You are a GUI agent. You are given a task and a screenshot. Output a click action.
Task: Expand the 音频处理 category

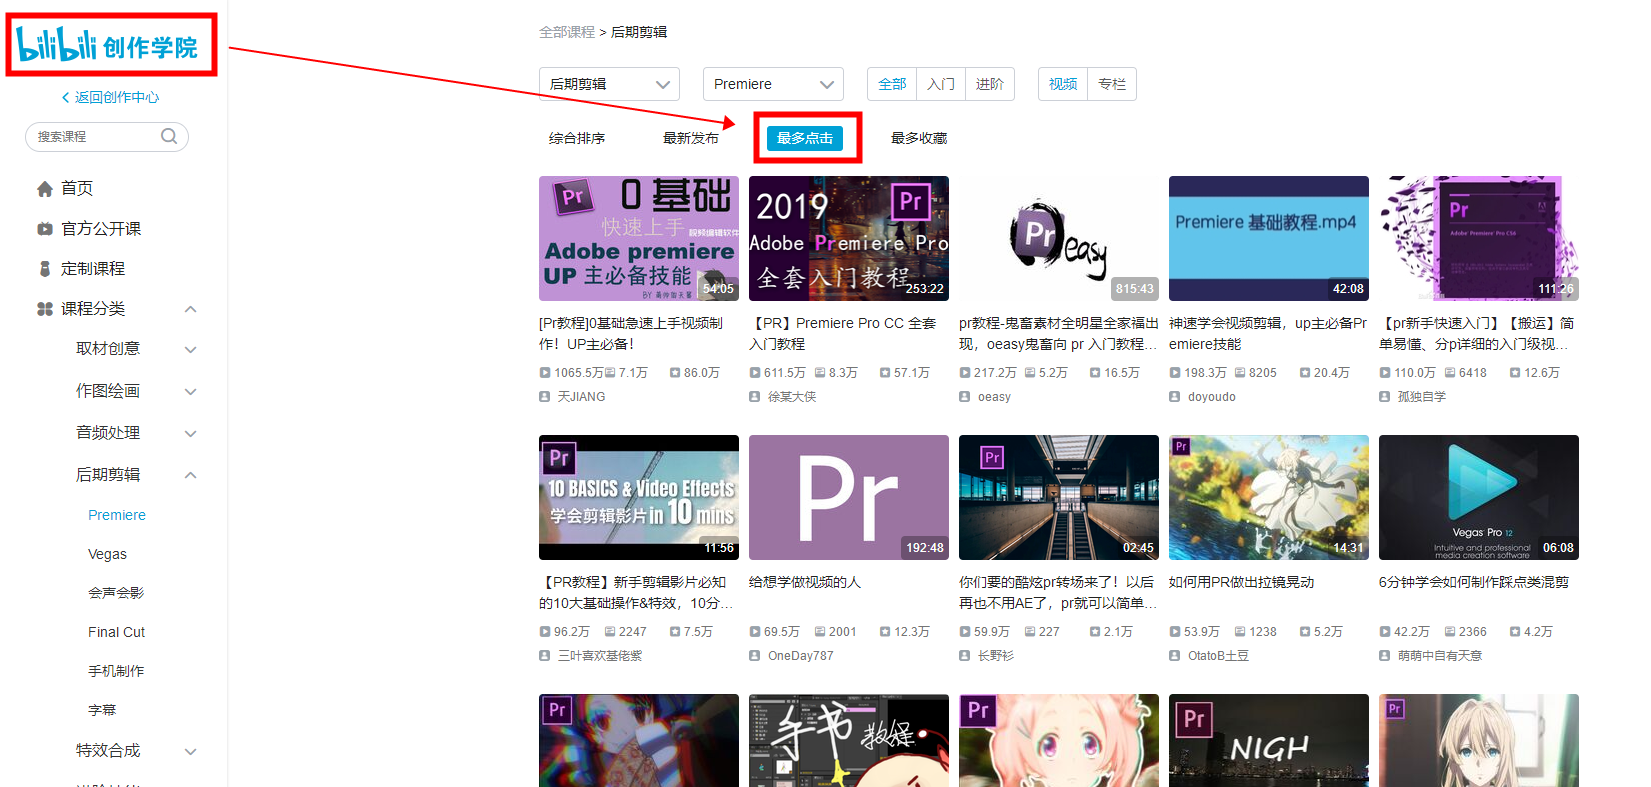tap(191, 433)
